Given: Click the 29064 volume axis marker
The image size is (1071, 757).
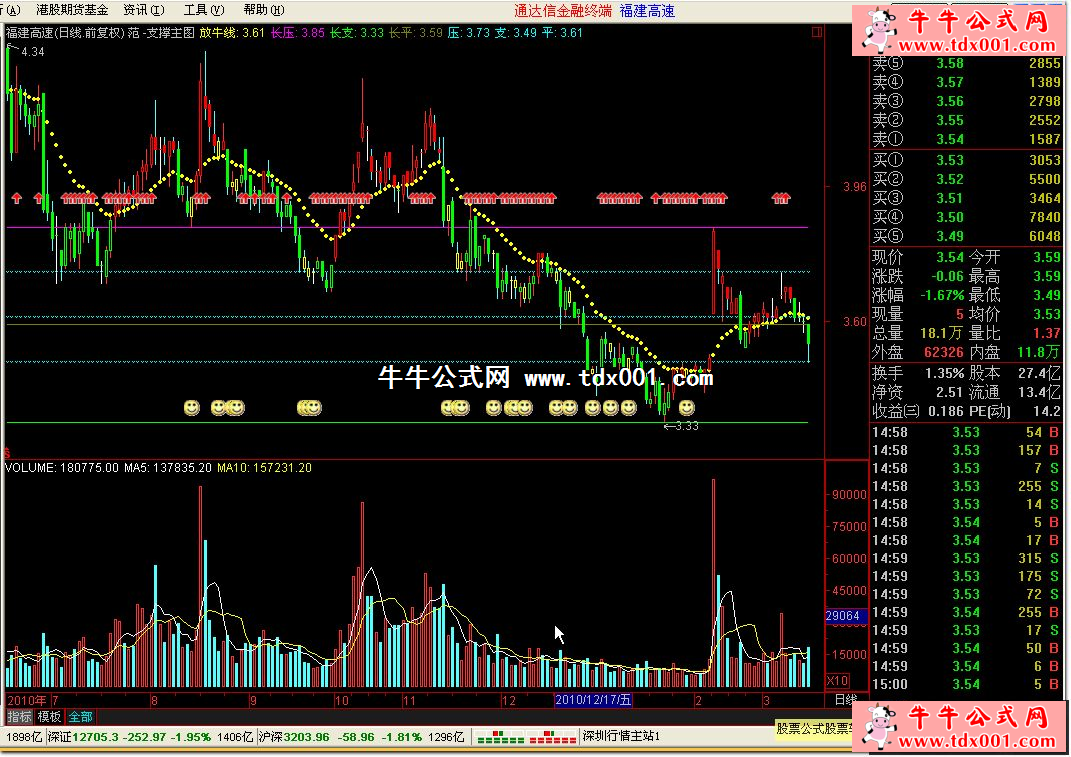Looking at the screenshot, I should pos(846,616).
